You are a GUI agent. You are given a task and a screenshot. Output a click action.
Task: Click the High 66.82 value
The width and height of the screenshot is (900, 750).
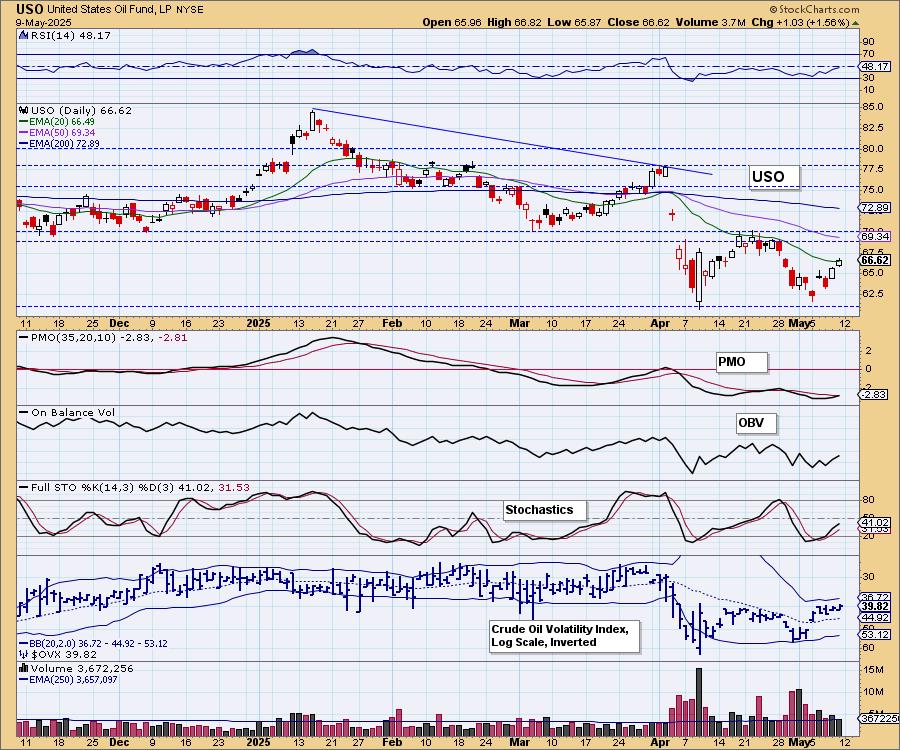coord(514,22)
